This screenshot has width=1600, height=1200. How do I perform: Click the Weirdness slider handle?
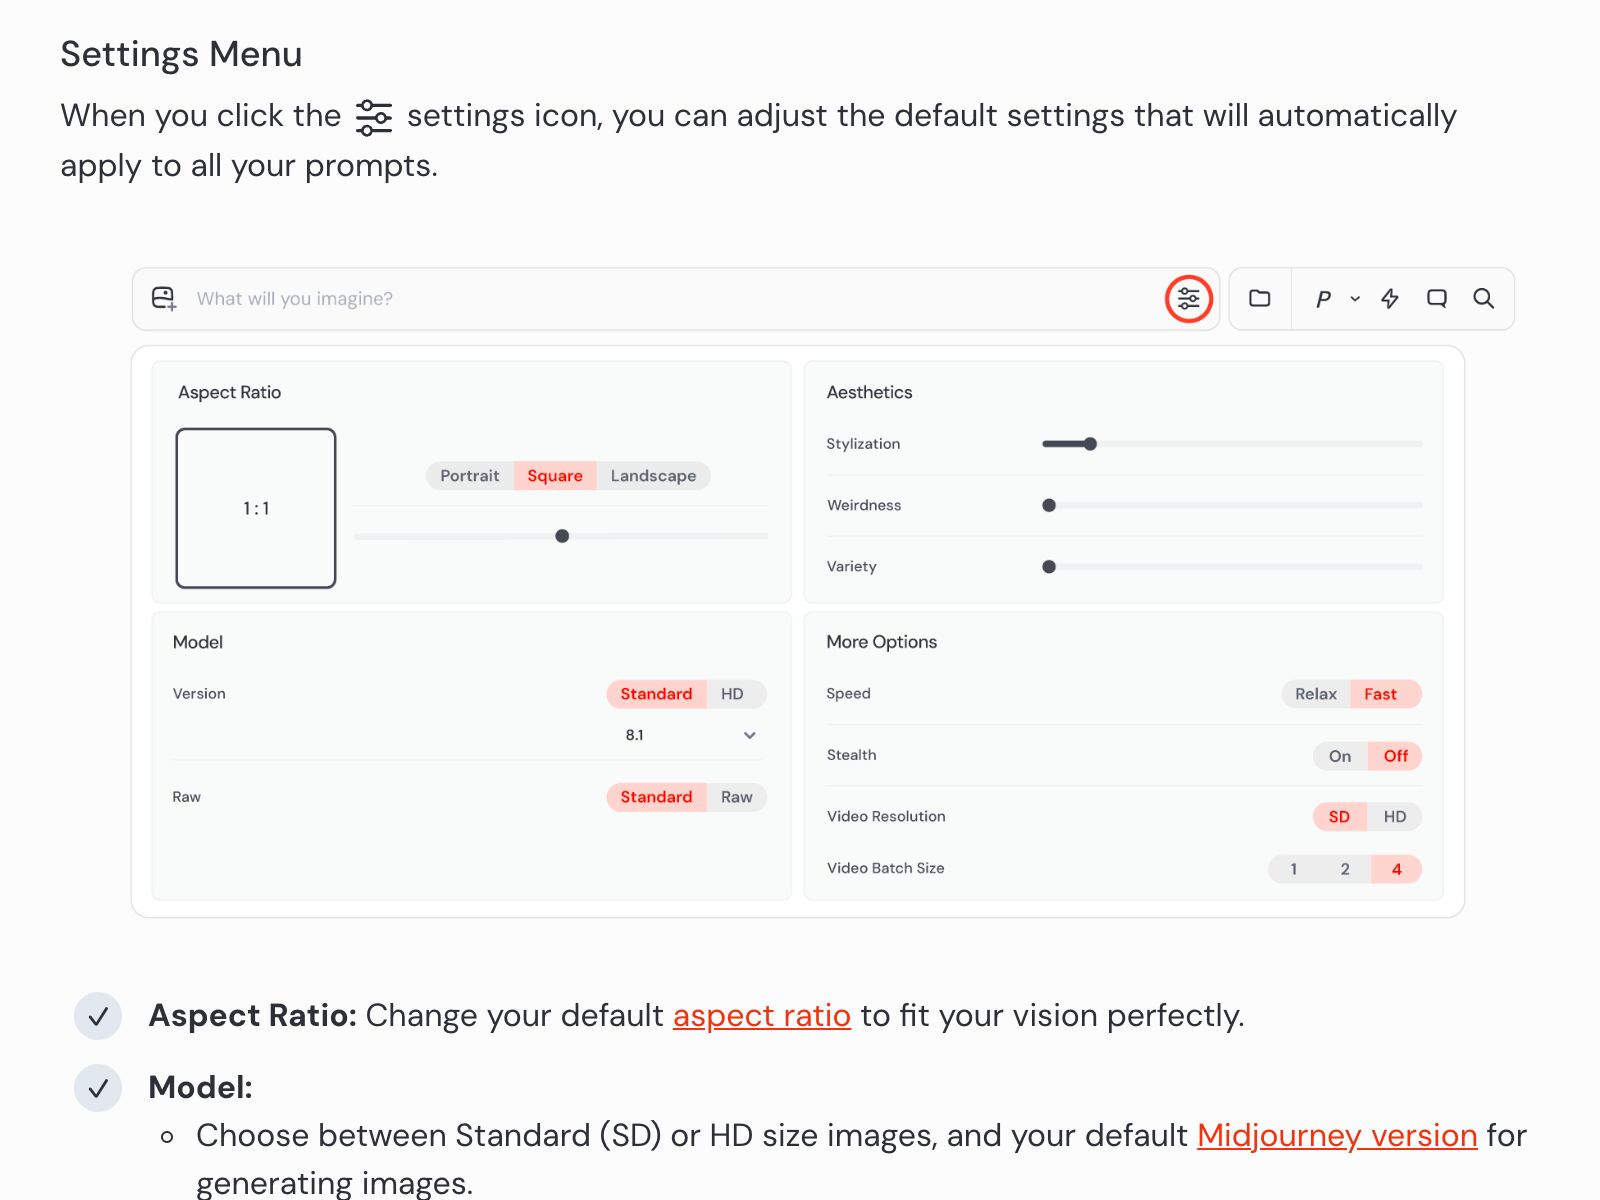1049,505
